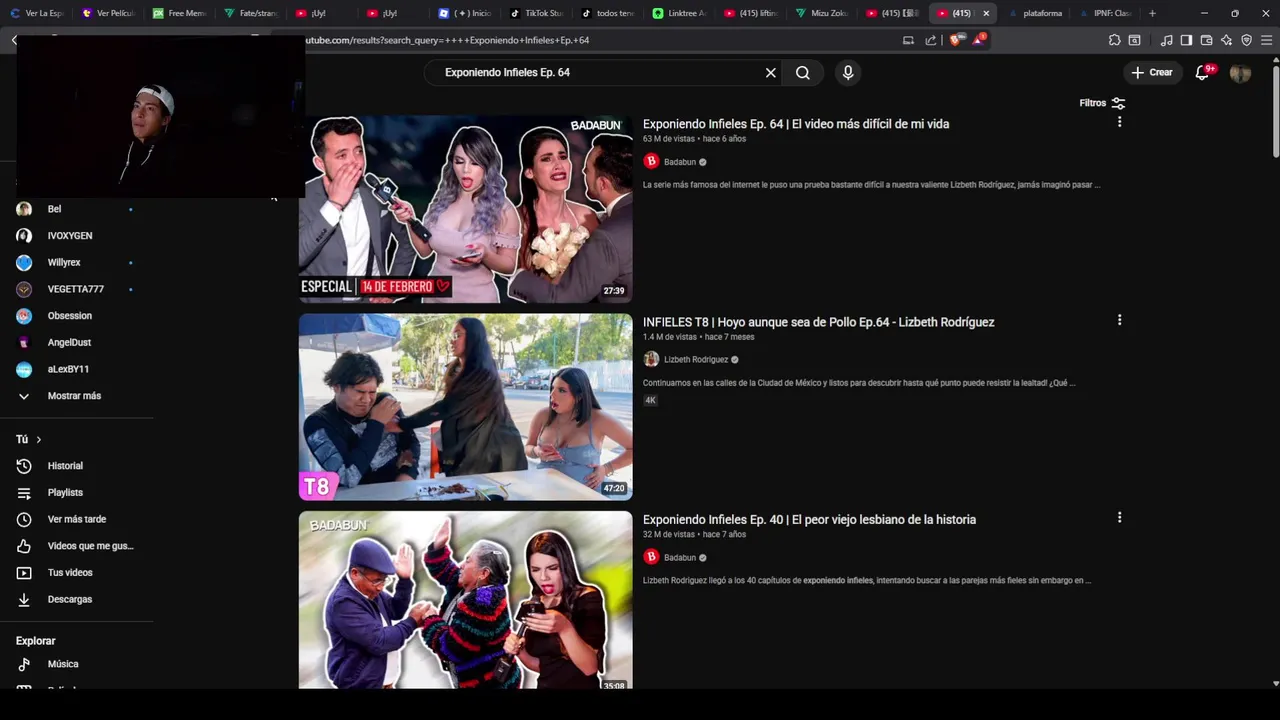Switch to the plataforma browser tab
This screenshot has height=720, width=1280.
[1034, 13]
